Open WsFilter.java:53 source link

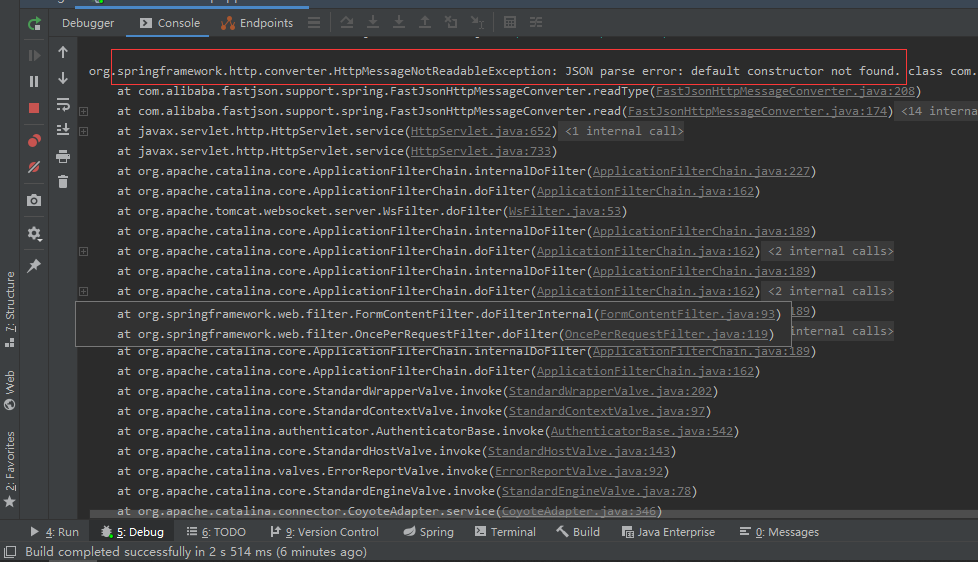coord(564,211)
